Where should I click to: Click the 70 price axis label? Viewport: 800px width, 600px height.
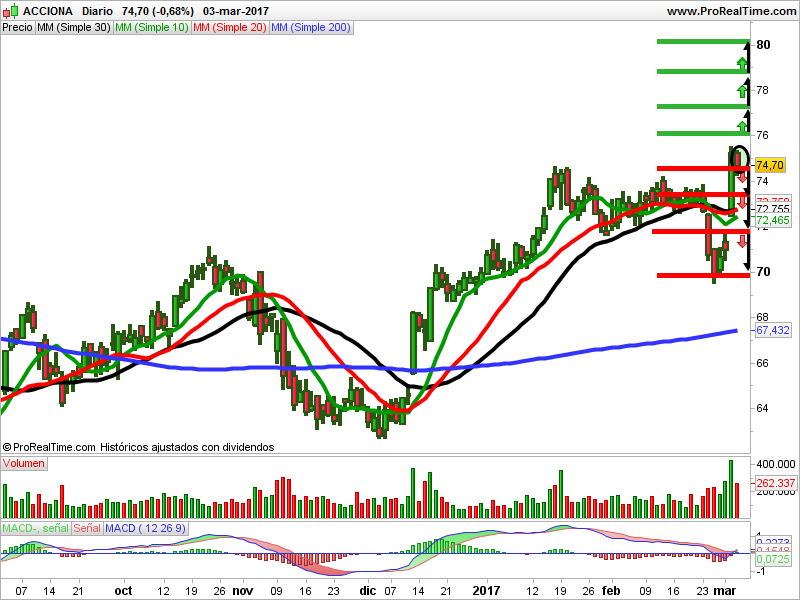pos(763,272)
